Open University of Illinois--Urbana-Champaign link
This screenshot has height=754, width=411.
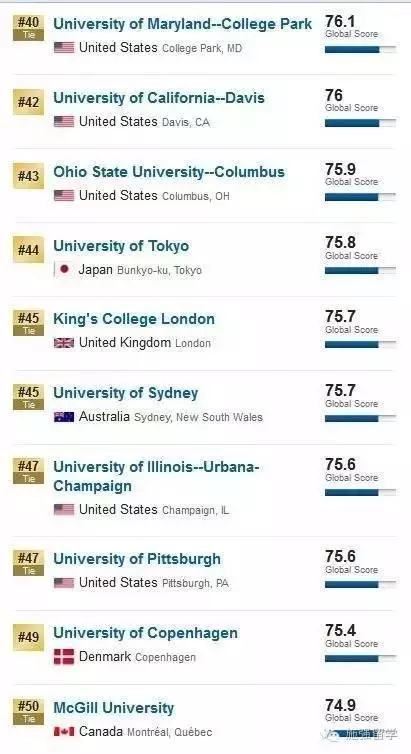click(x=156, y=476)
